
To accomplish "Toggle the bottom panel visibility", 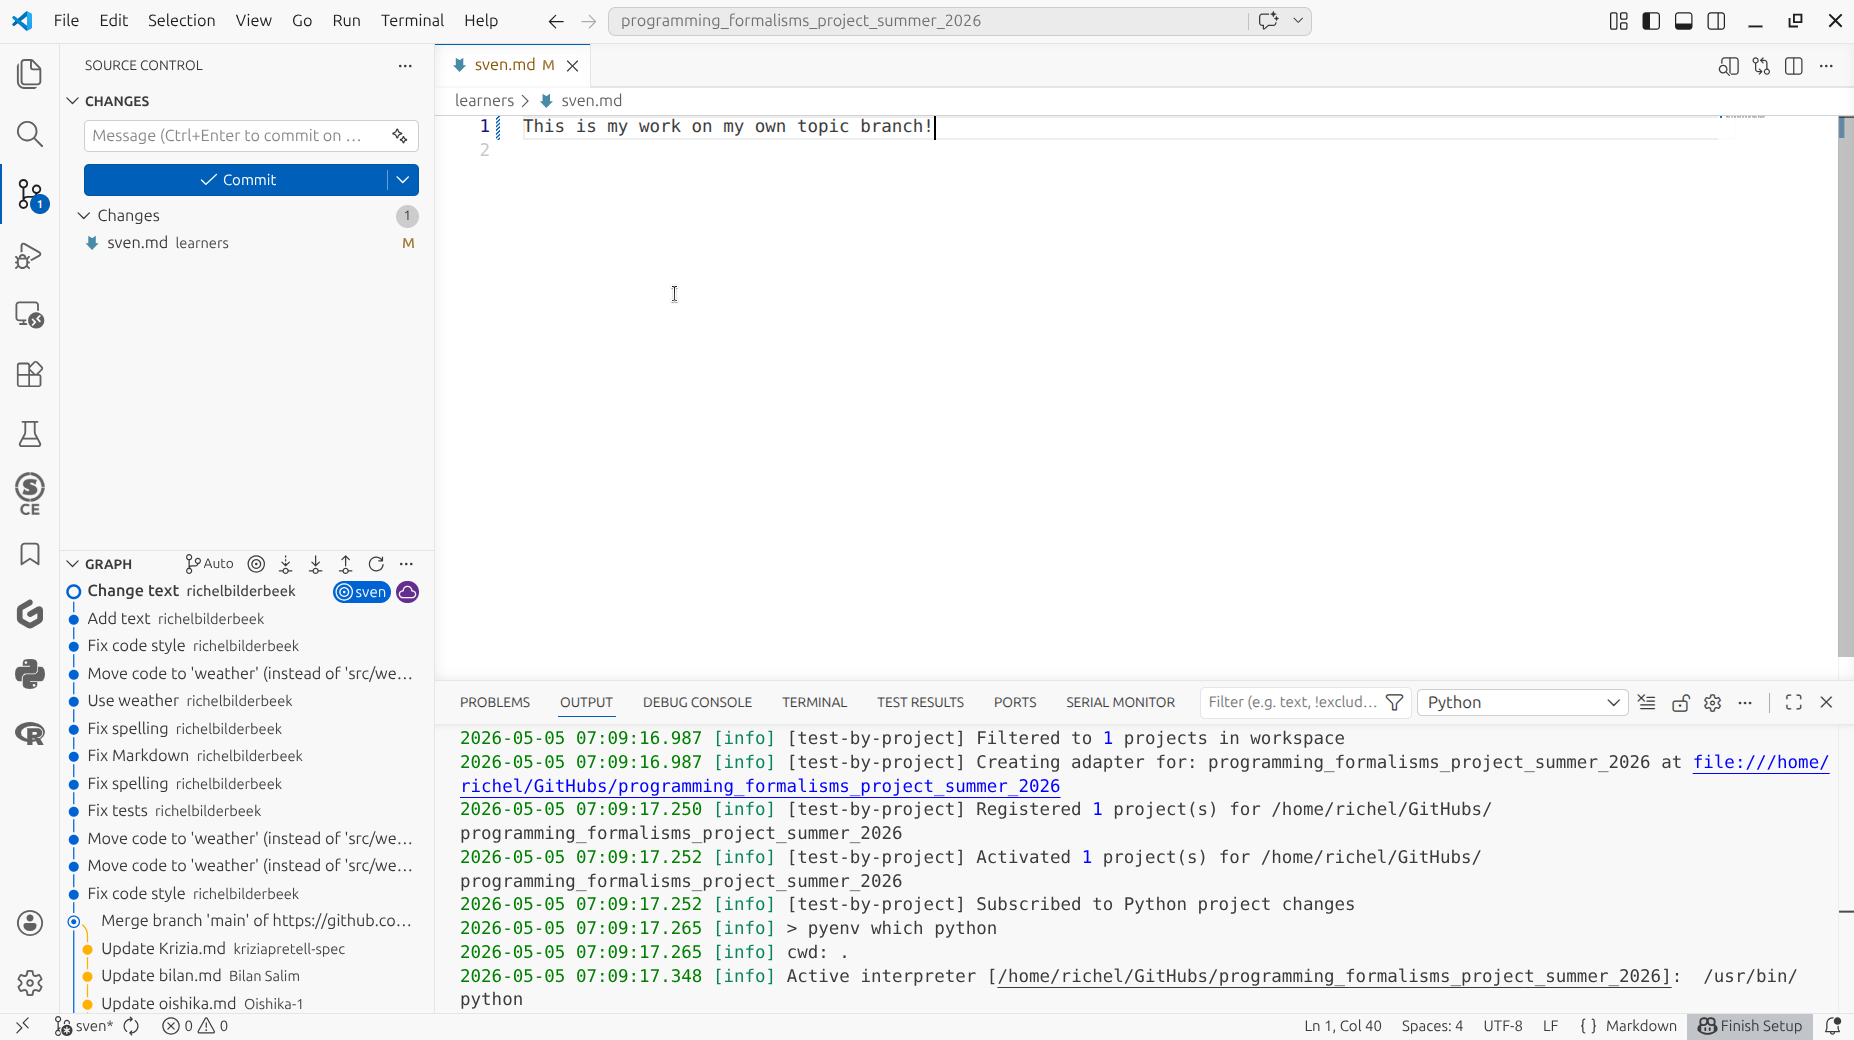I will [x=1684, y=21].
